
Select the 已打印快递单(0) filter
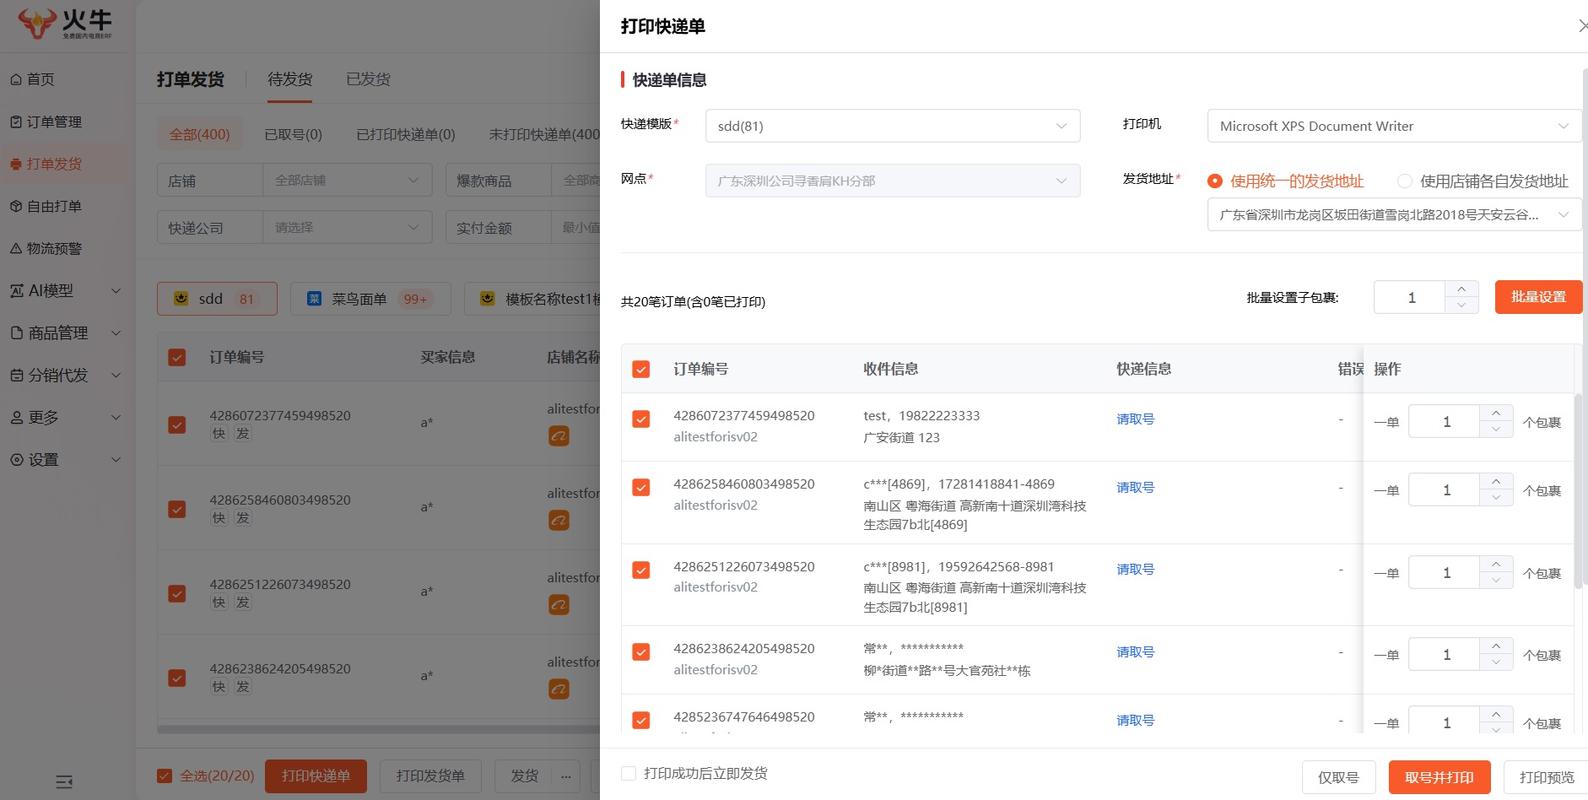[x=405, y=134]
